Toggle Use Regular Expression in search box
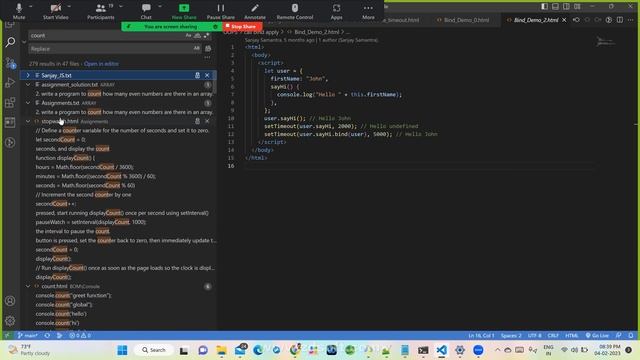The image size is (640, 360). 207,36
